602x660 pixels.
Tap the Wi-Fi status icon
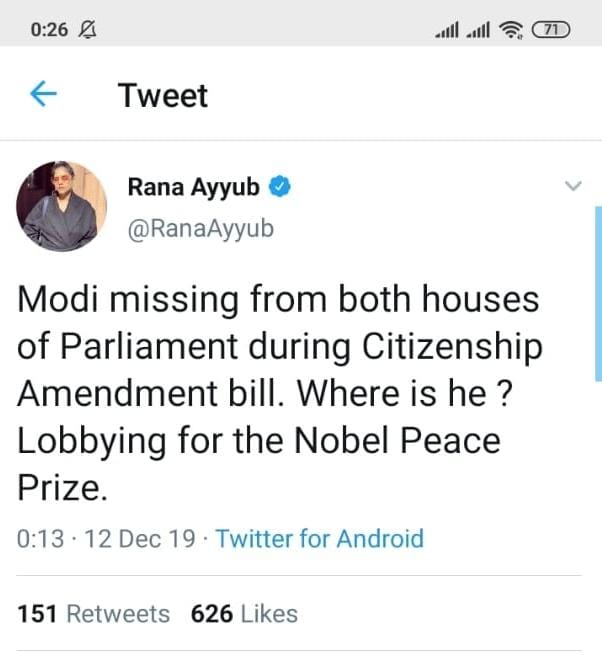click(x=512, y=30)
